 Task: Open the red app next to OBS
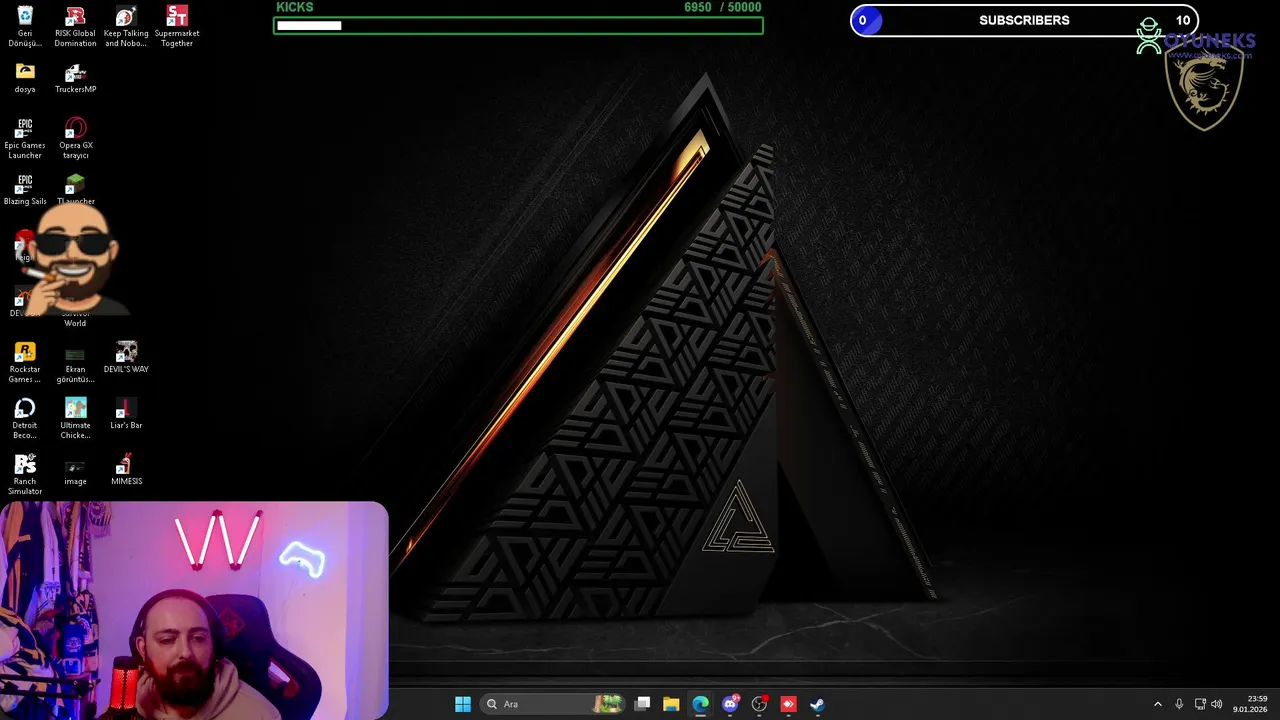pyautogui.click(x=788, y=704)
